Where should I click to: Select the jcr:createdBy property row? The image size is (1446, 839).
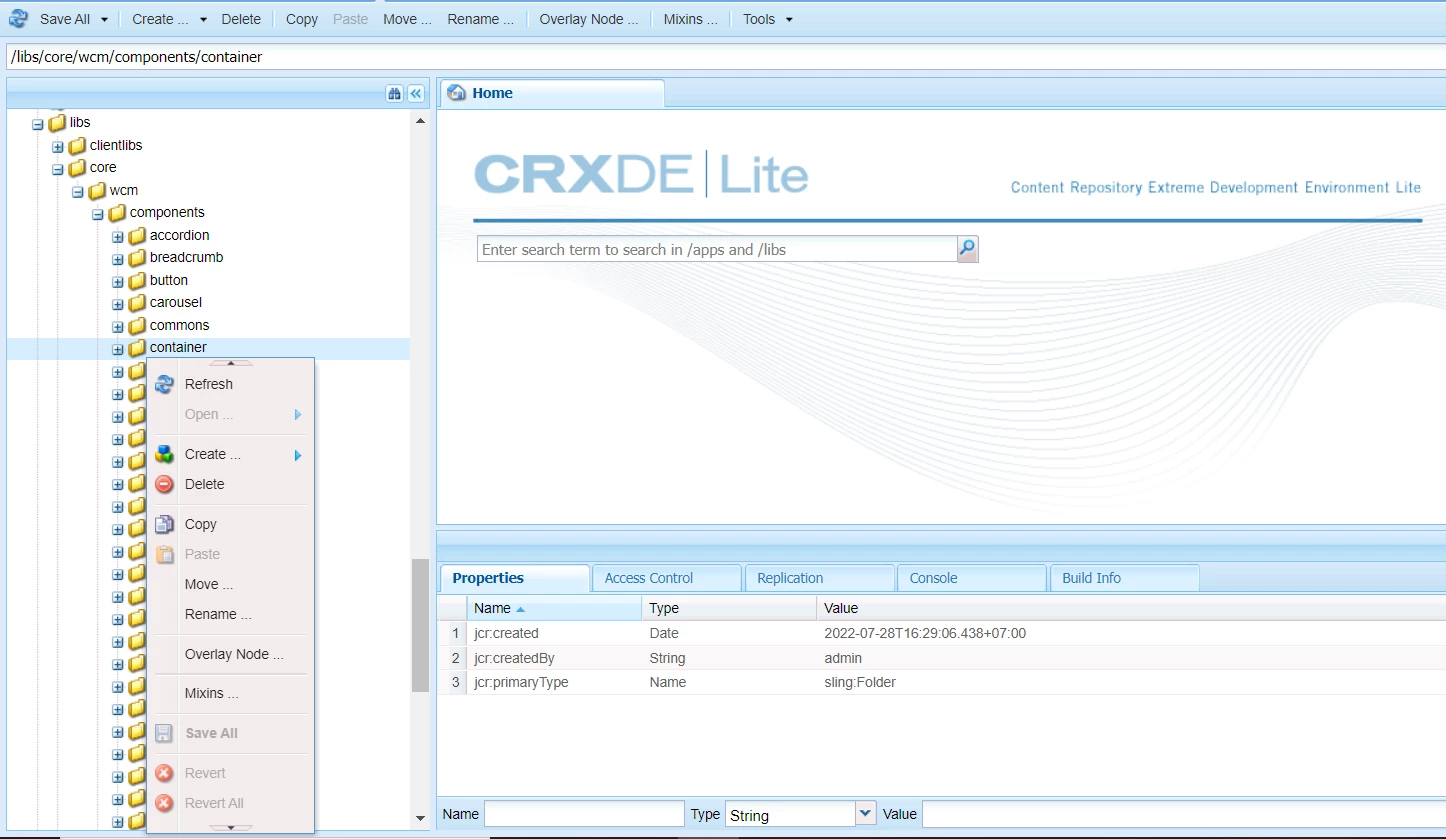coord(942,658)
